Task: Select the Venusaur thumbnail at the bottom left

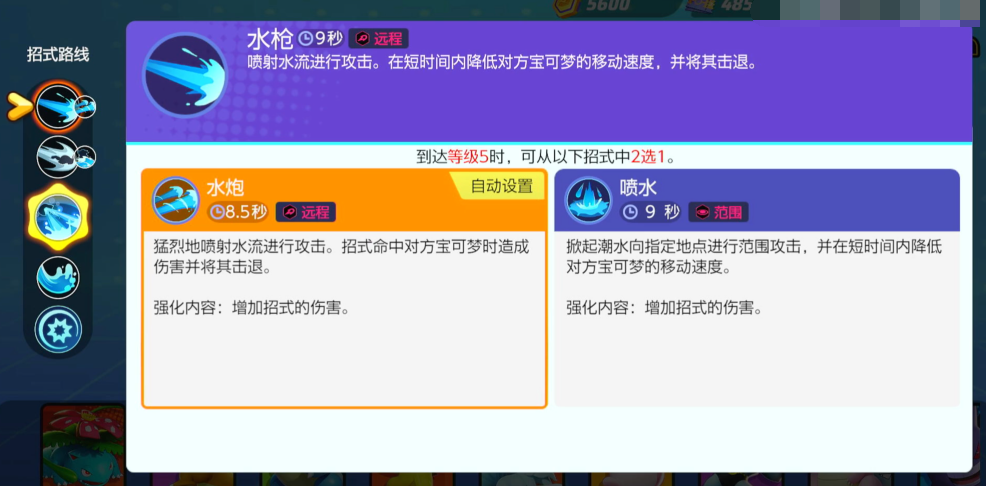Action: 82,445
